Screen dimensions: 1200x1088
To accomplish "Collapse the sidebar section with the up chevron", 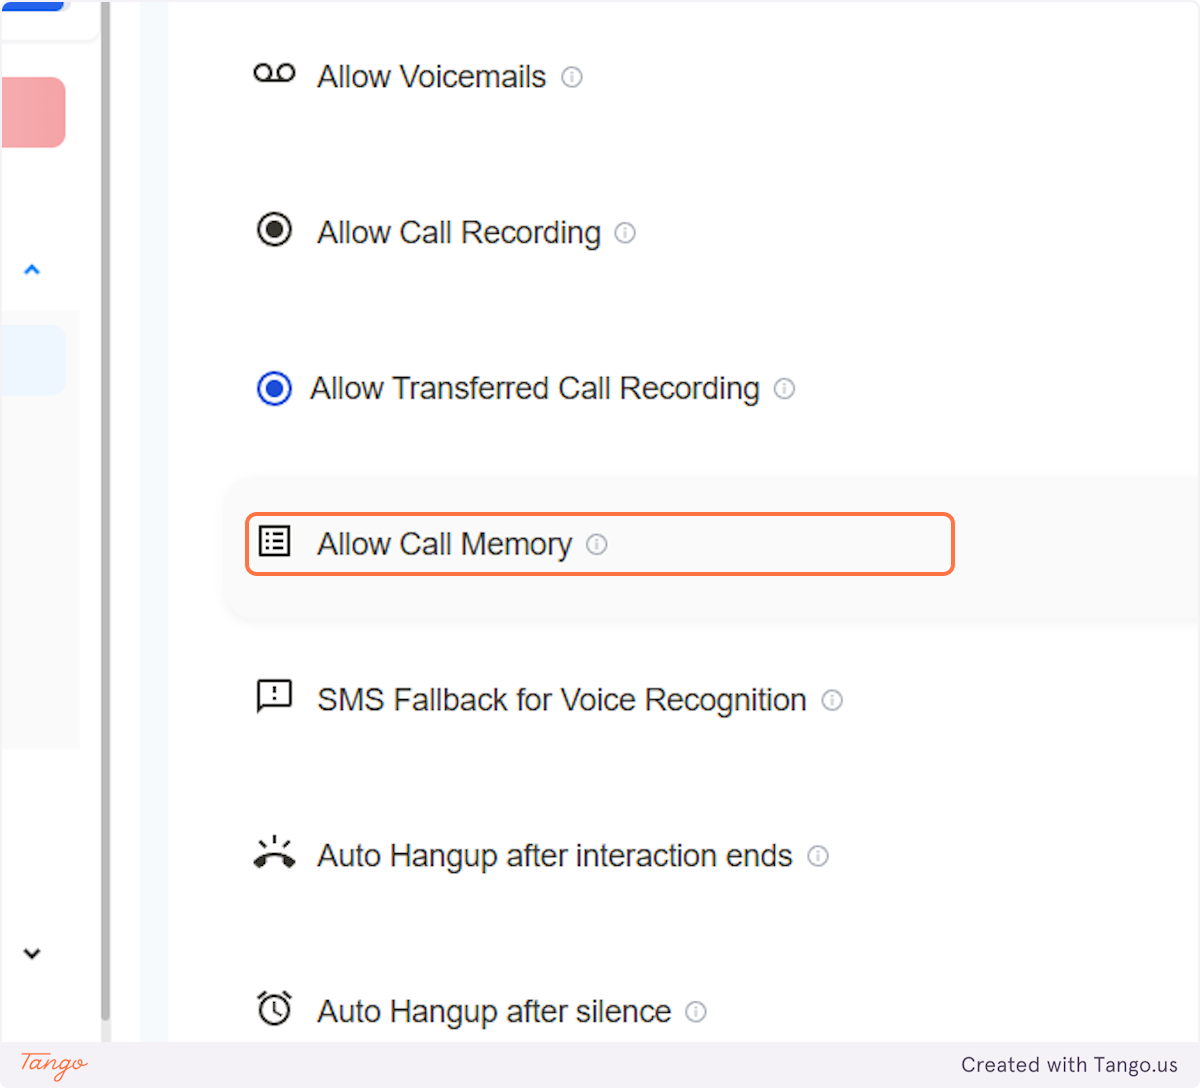I will click(32, 269).
